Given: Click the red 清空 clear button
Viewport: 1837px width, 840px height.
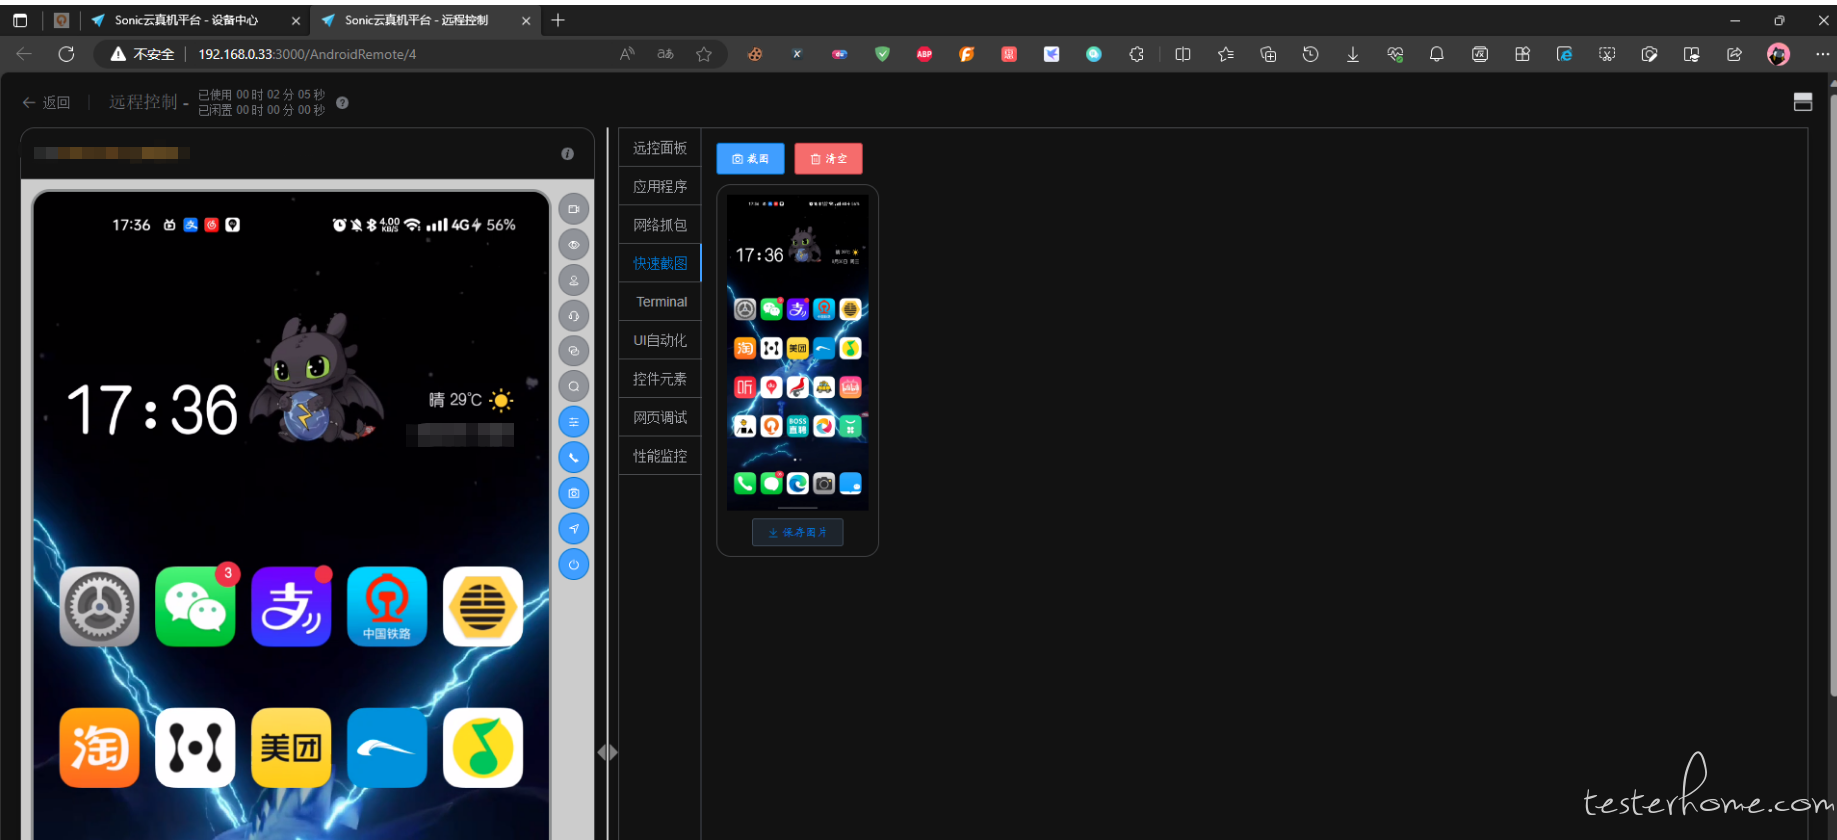Looking at the screenshot, I should [828, 159].
